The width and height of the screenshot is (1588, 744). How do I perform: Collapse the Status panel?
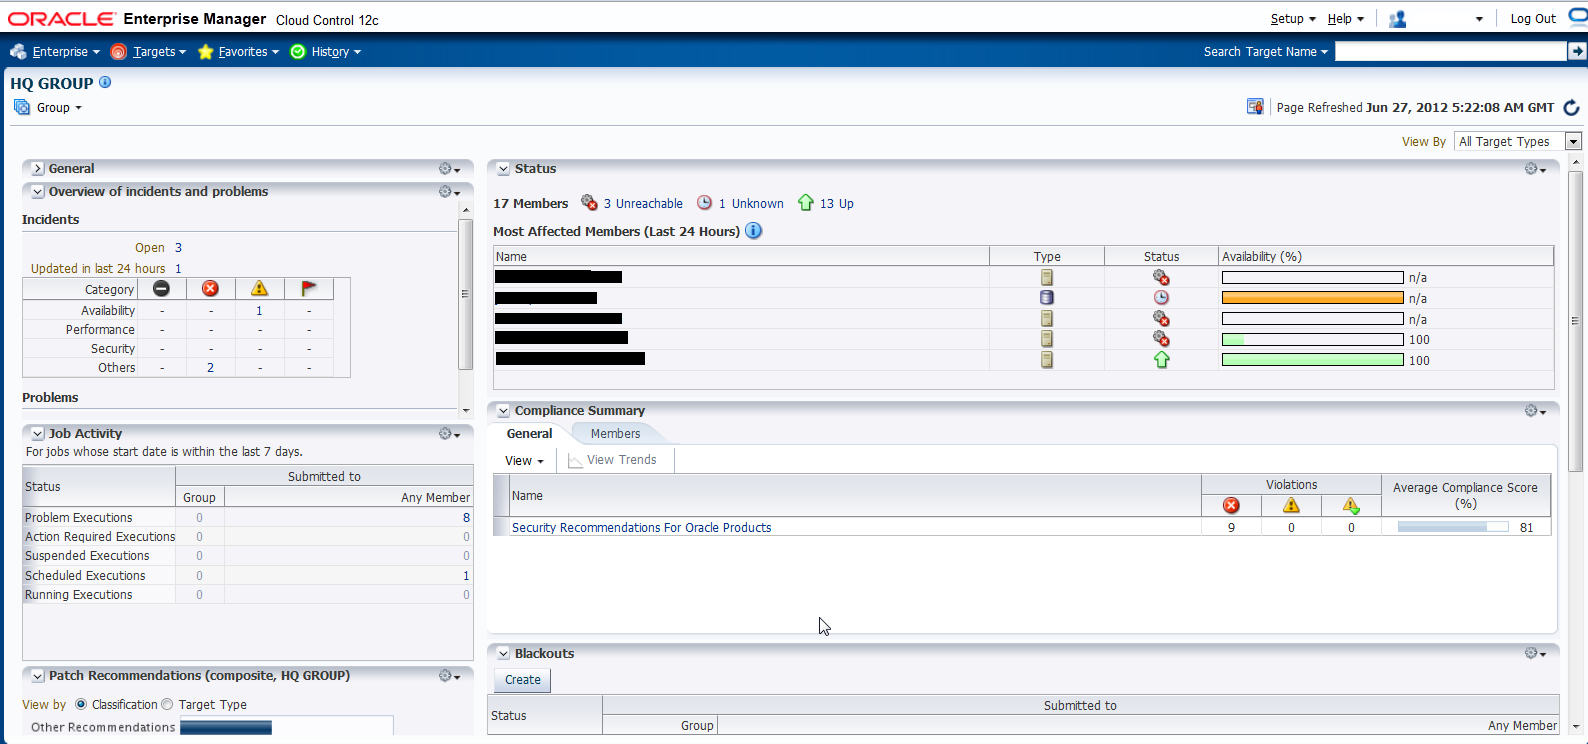(x=504, y=169)
